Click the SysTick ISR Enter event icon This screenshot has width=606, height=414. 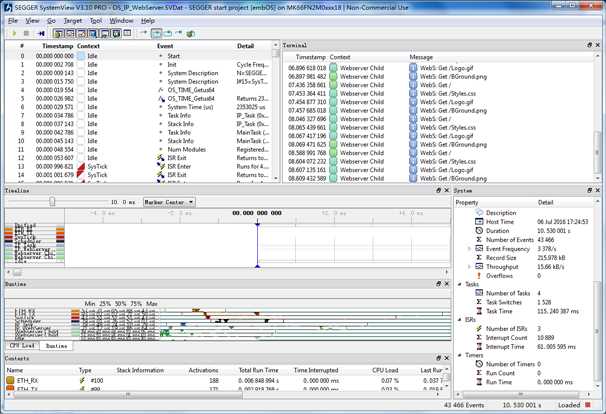161,166
